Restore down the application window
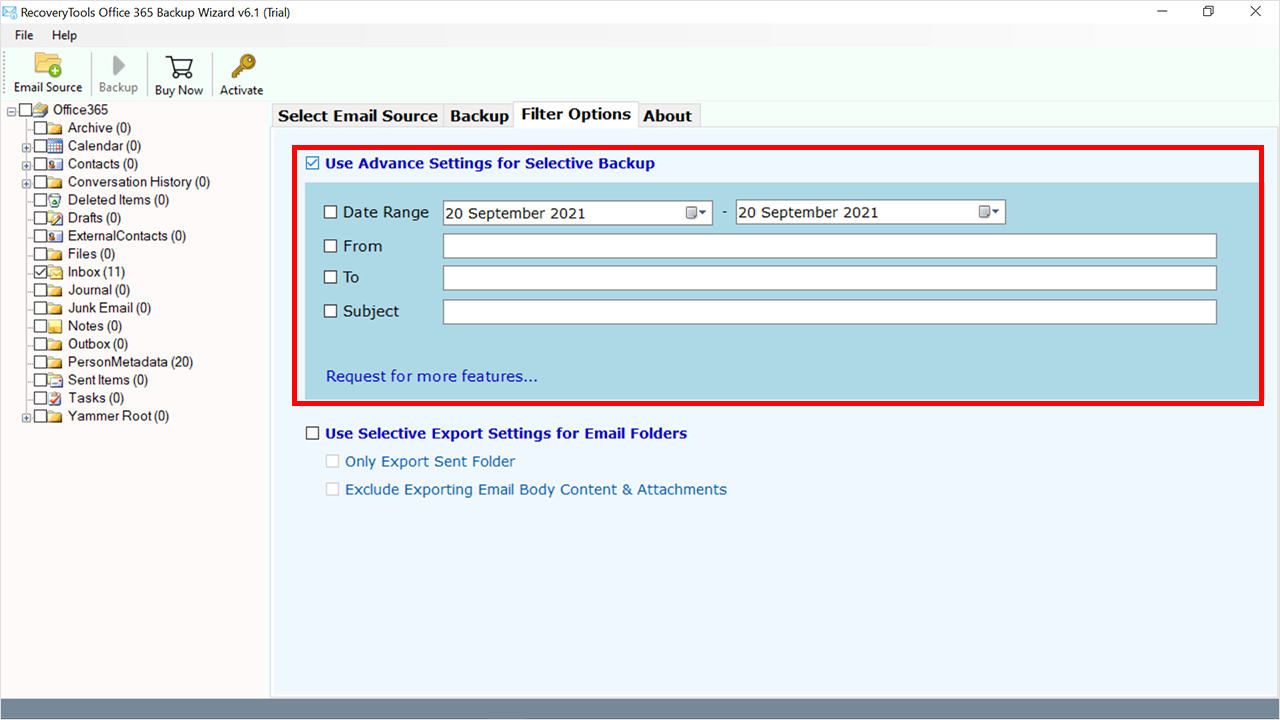The width and height of the screenshot is (1280, 720). (1208, 11)
